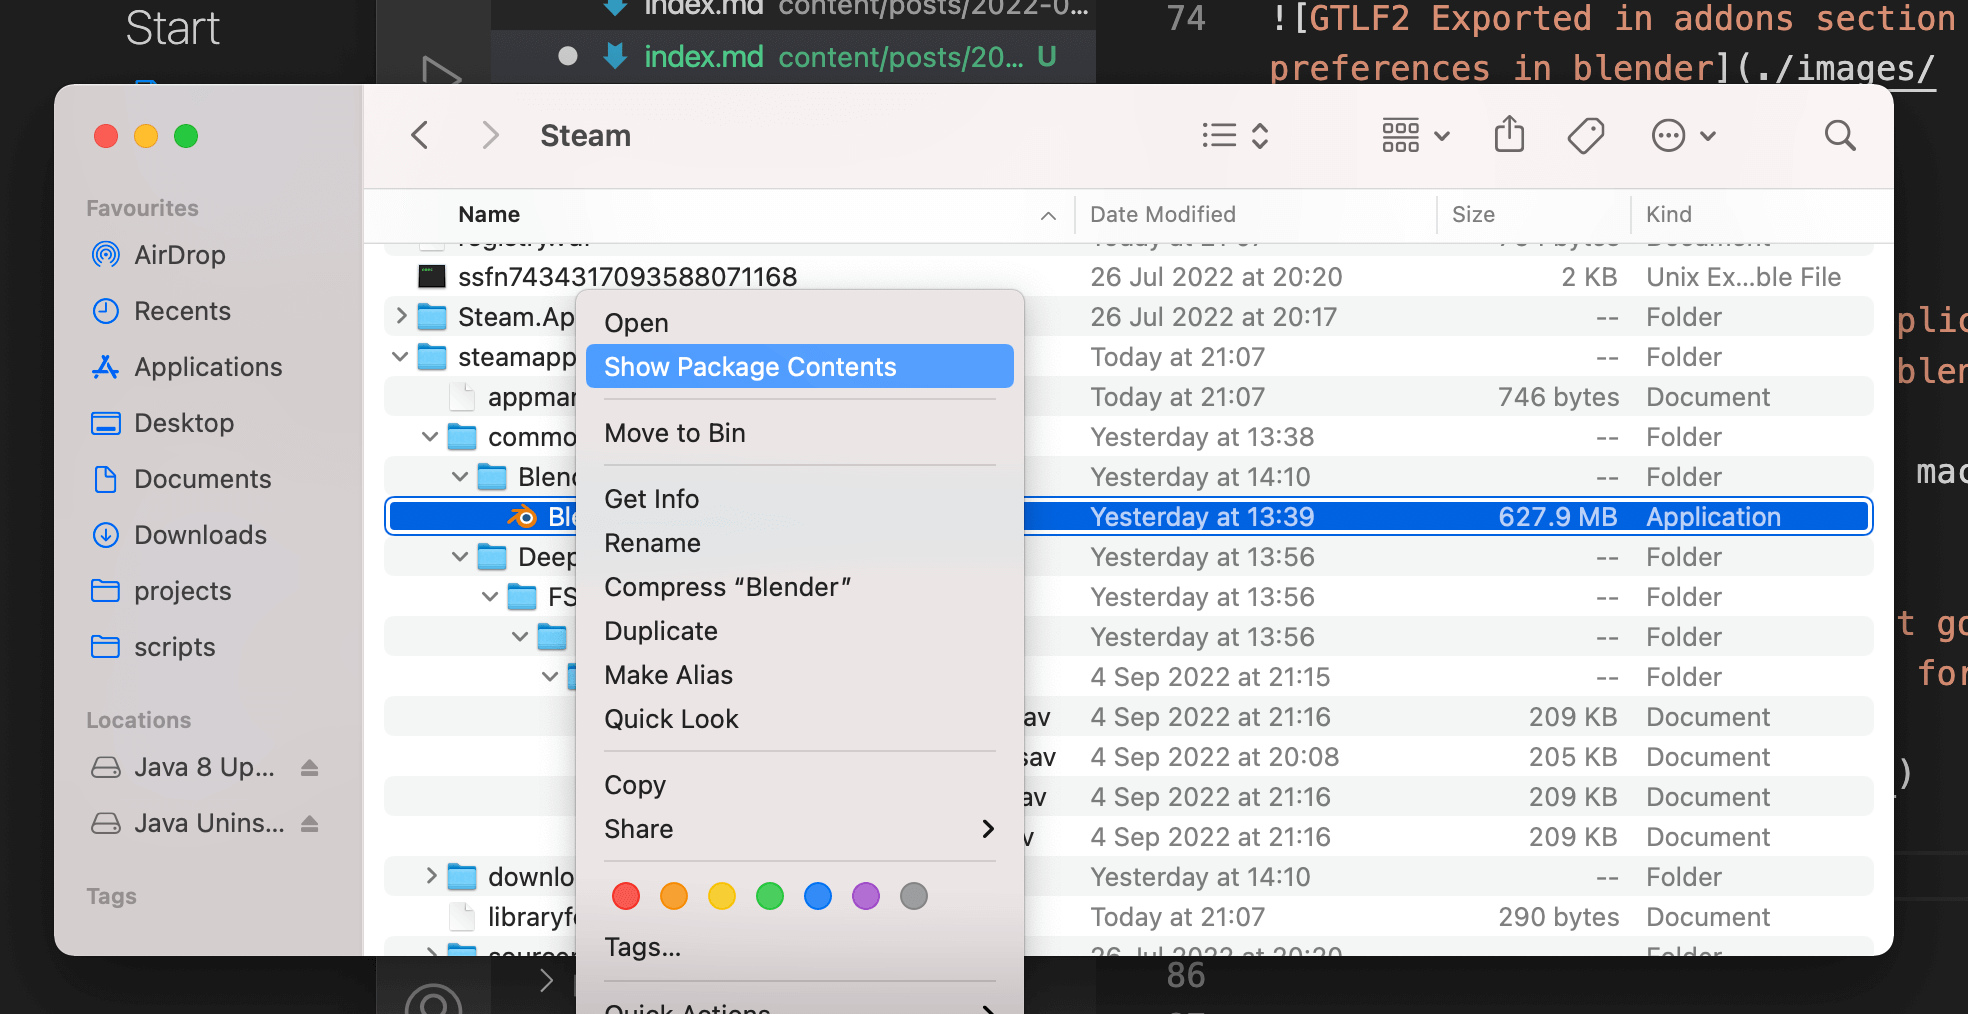Choose Quick Look
1968x1014 pixels.
click(x=800, y=719)
